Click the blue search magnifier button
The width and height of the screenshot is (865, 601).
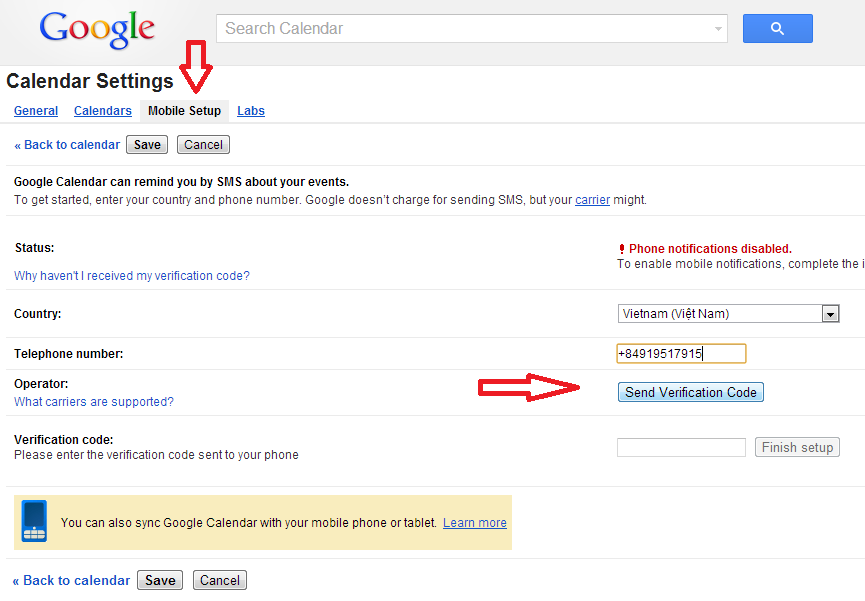tap(777, 29)
